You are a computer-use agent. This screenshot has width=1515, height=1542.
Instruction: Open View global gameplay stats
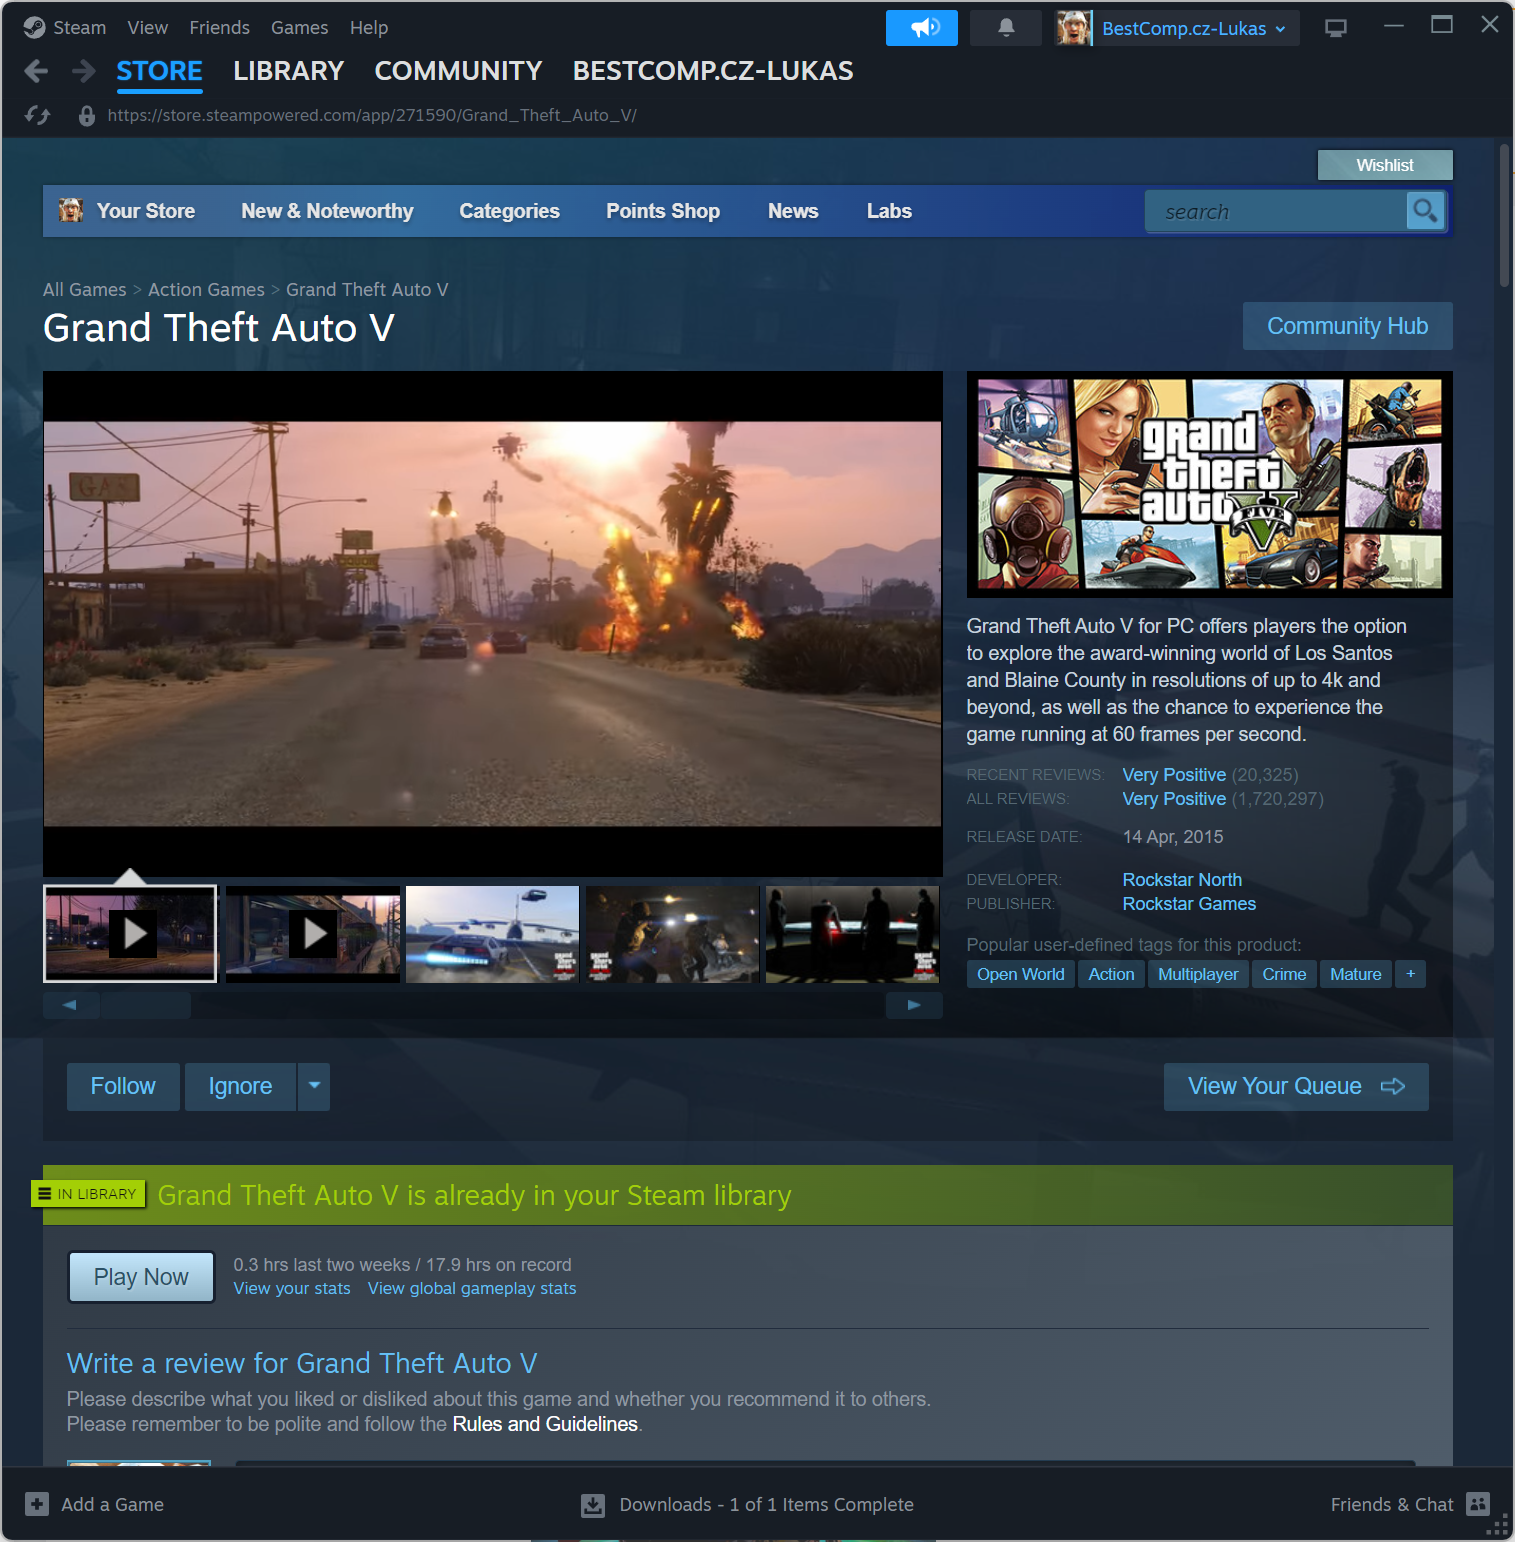[x=472, y=1288]
